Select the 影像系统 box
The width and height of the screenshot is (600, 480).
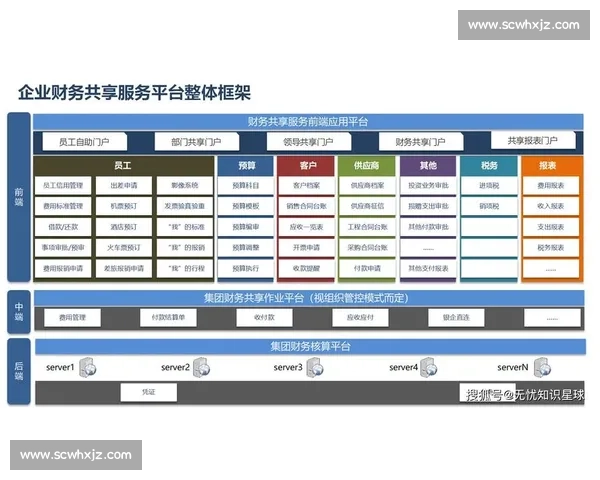coord(185,186)
